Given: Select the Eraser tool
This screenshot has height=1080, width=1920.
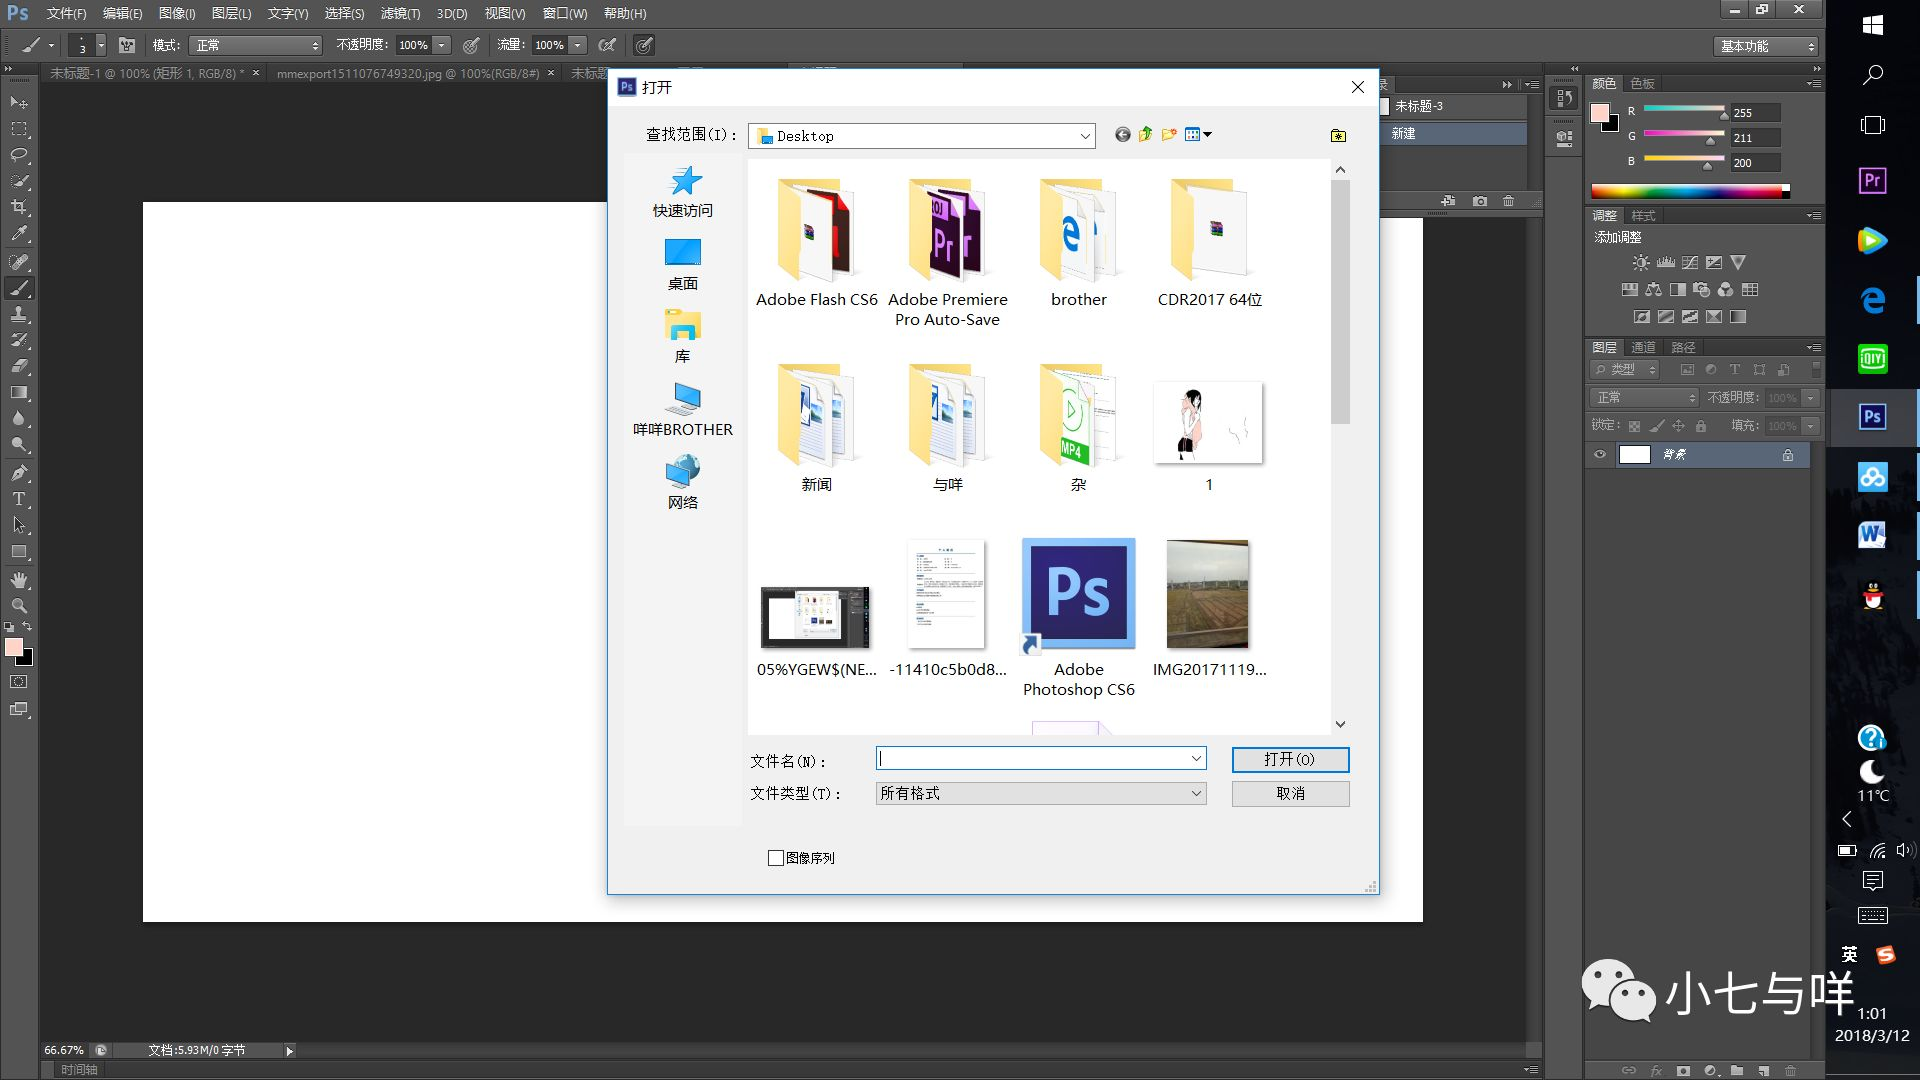Looking at the screenshot, I should click(18, 367).
